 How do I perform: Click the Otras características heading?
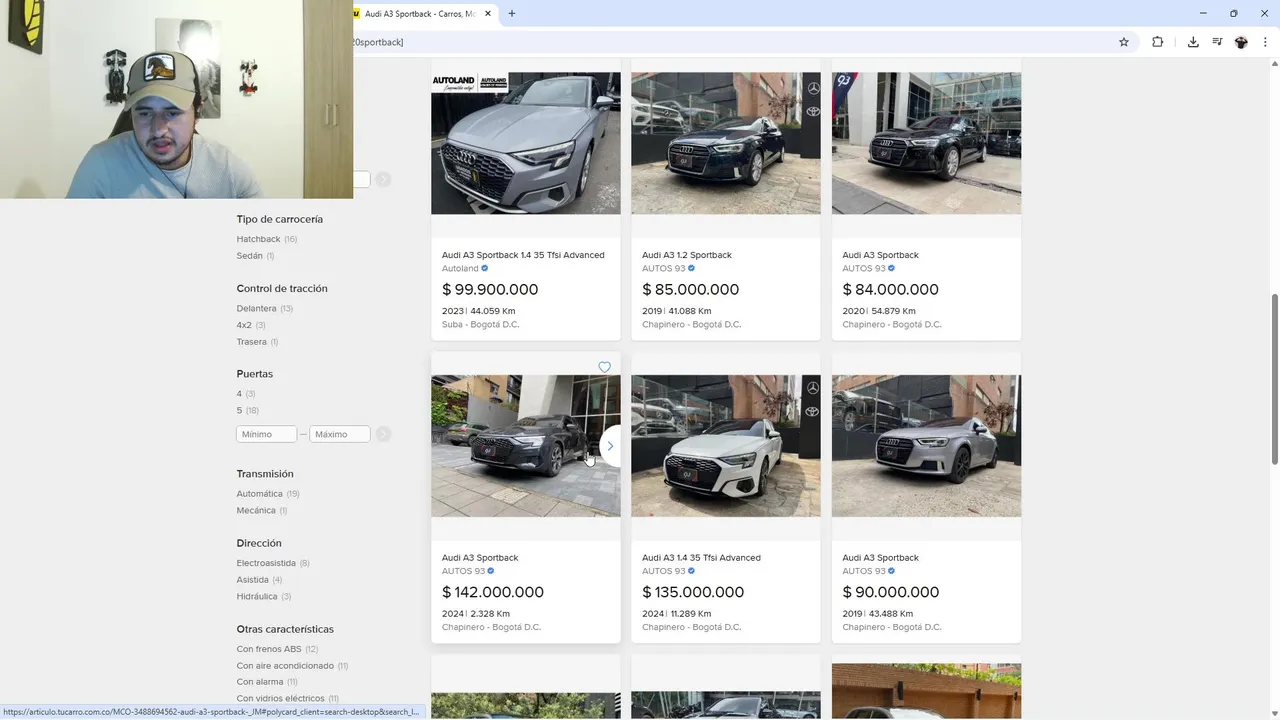point(285,629)
